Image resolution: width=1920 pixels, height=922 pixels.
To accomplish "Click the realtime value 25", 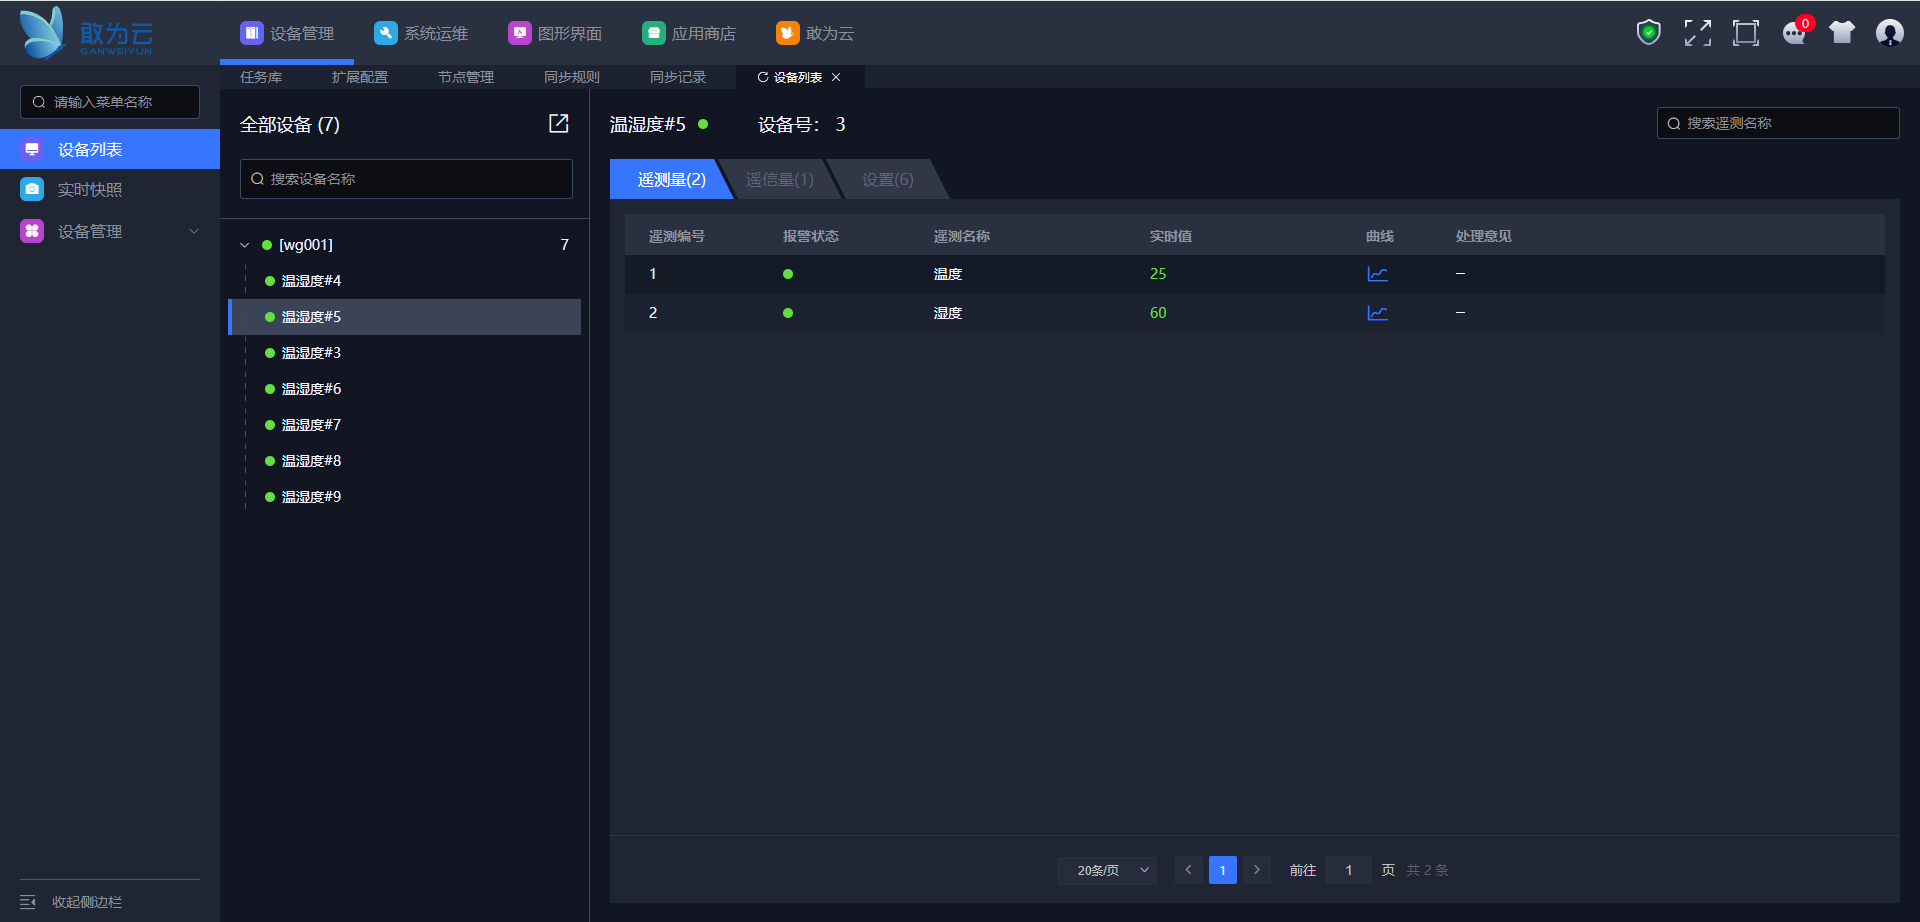I will click(1158, 274).
